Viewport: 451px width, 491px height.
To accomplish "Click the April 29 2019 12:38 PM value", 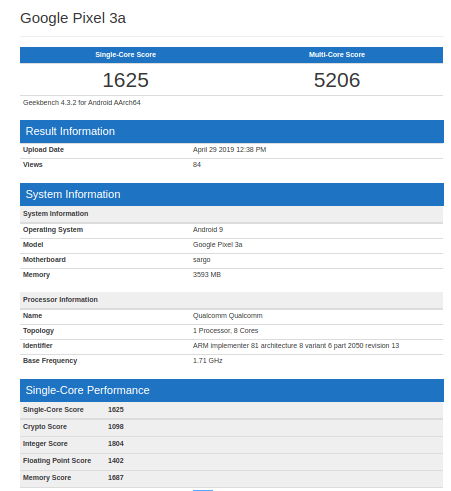I will (229, 150).
